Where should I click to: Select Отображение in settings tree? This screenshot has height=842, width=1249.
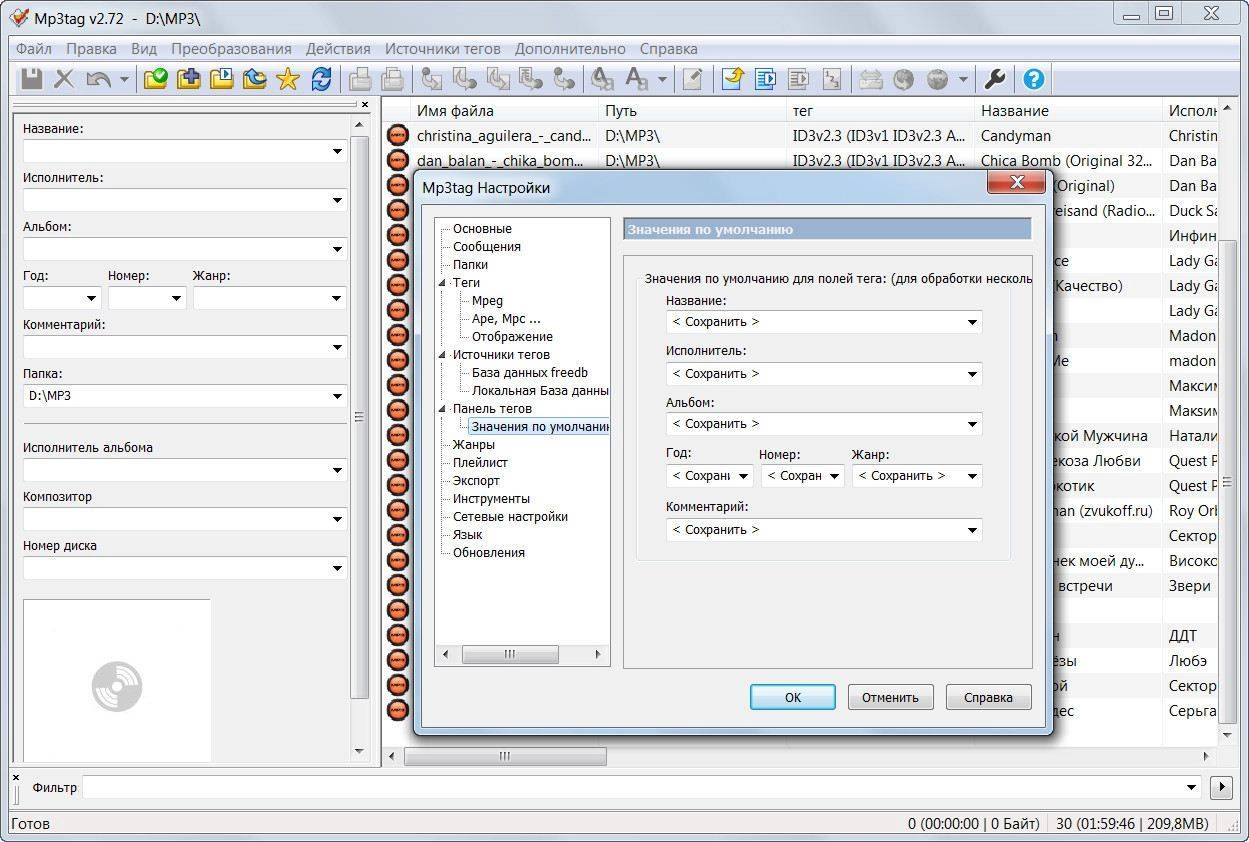coord(512,336)
